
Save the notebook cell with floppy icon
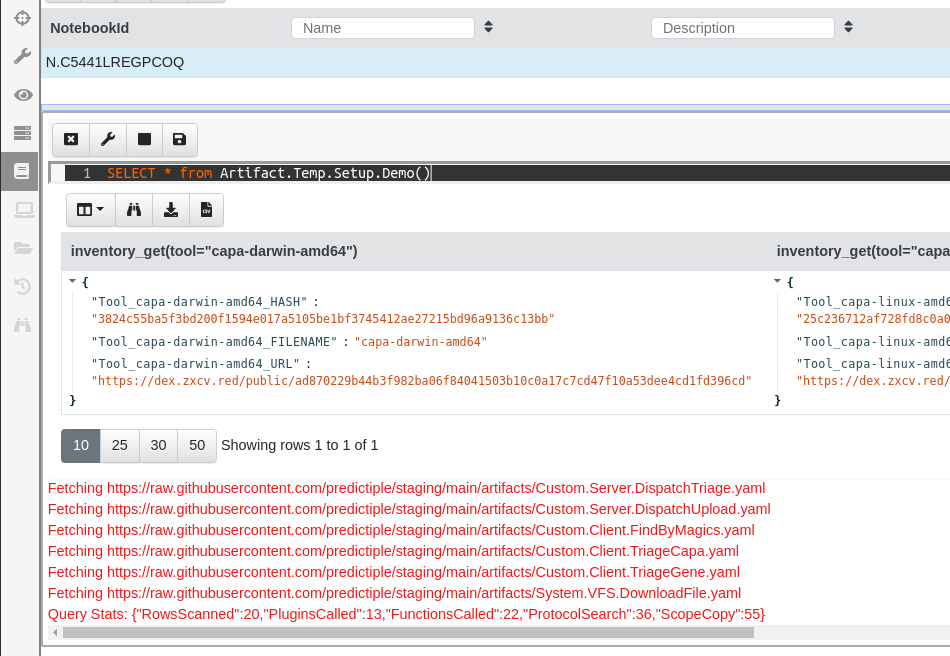tap(179, 140)
